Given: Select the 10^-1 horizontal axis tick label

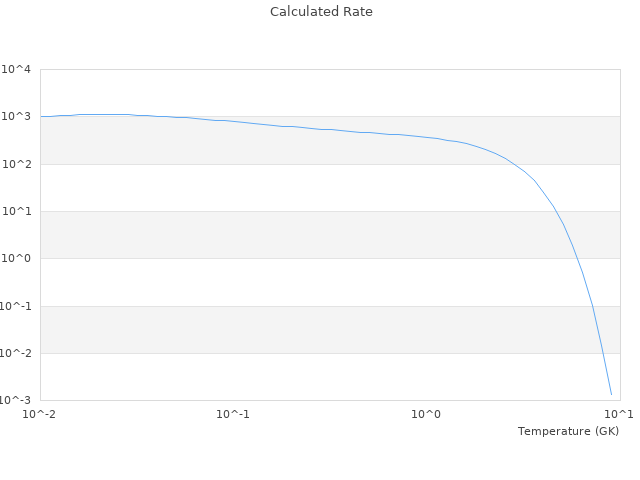Looking at the screenshot, I should click(233, 414).
